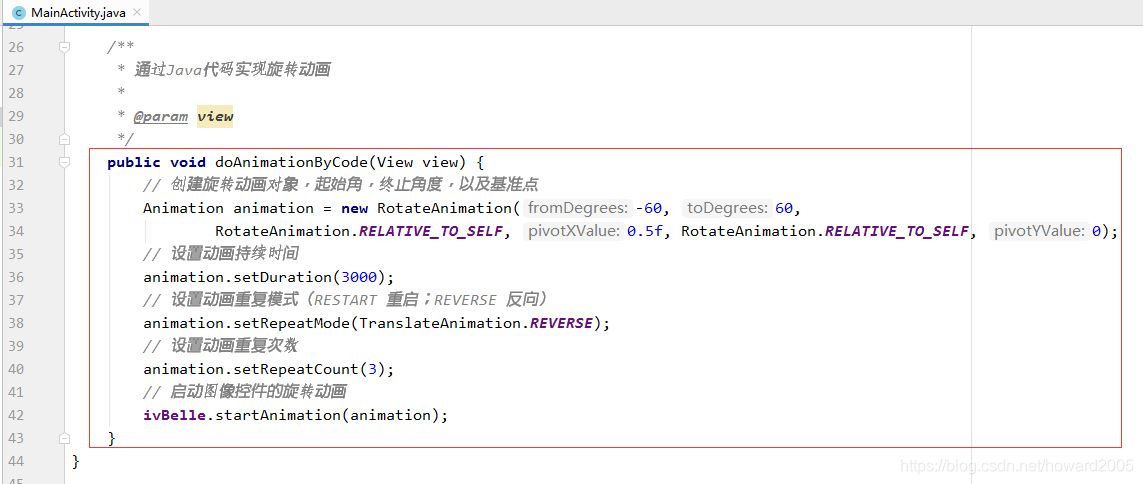The width and height of the screenshot is (1143, 484).
Task: Click the comment about RESTART and REVERSE modes
Action: [x=346, y=300]
